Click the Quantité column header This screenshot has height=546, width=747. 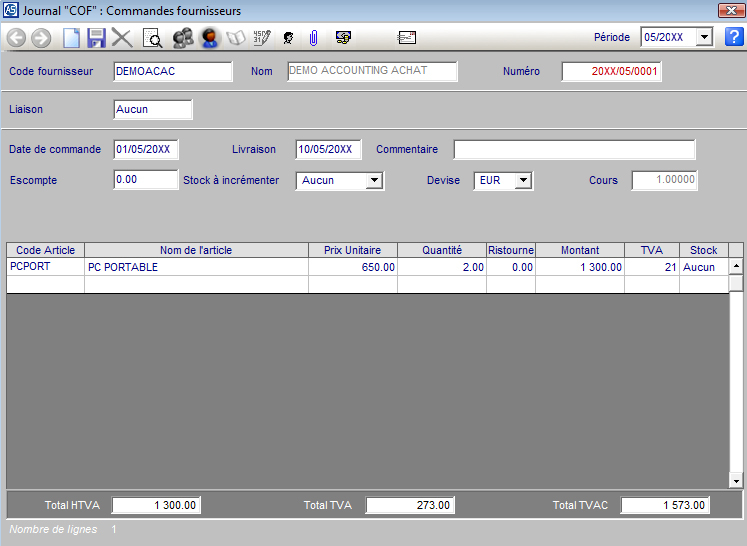pos(442,250)
